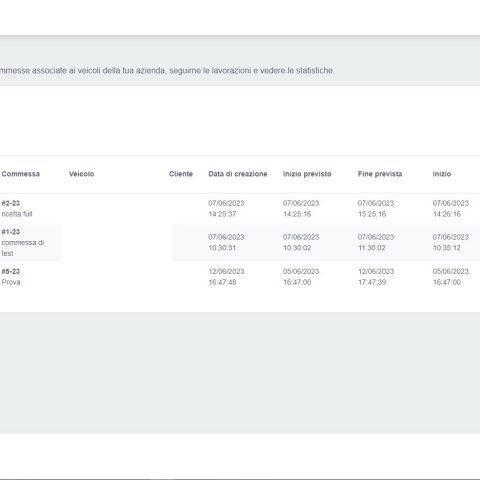Click planned end 12/06/2023 17:47:39 cell

376,277
